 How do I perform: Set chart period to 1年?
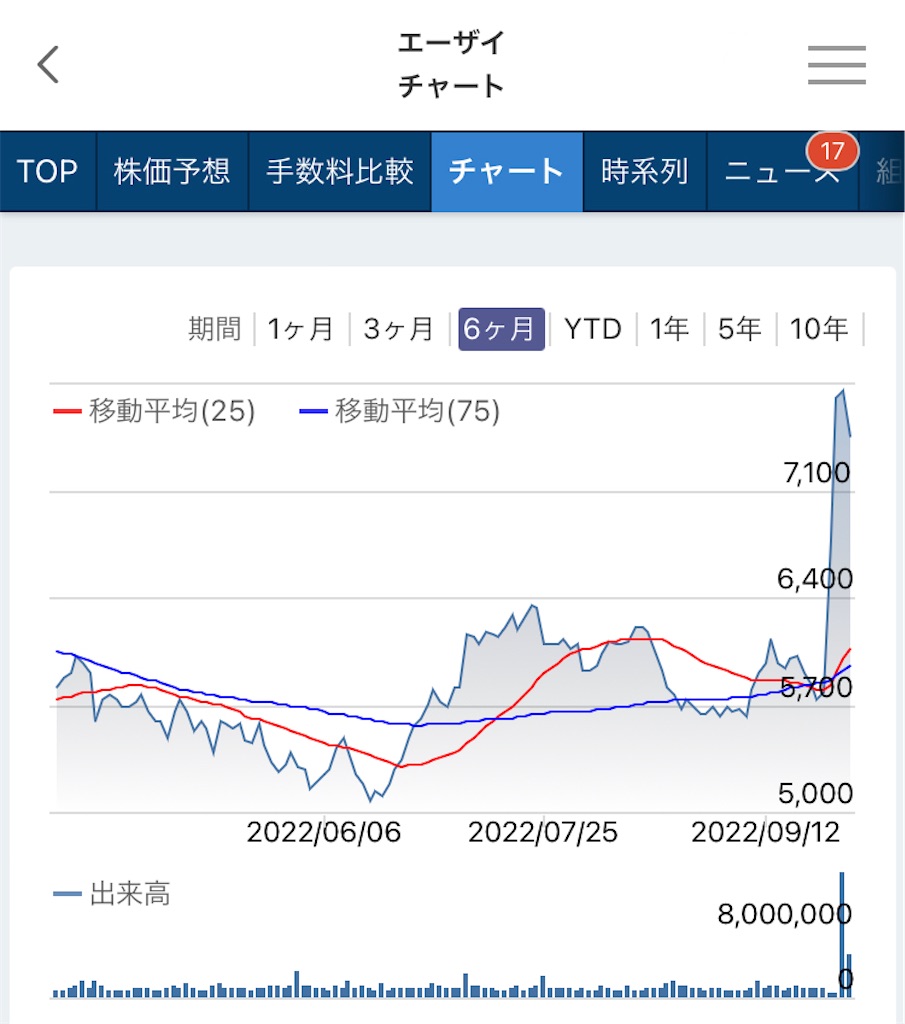click(x=669, y=329)
